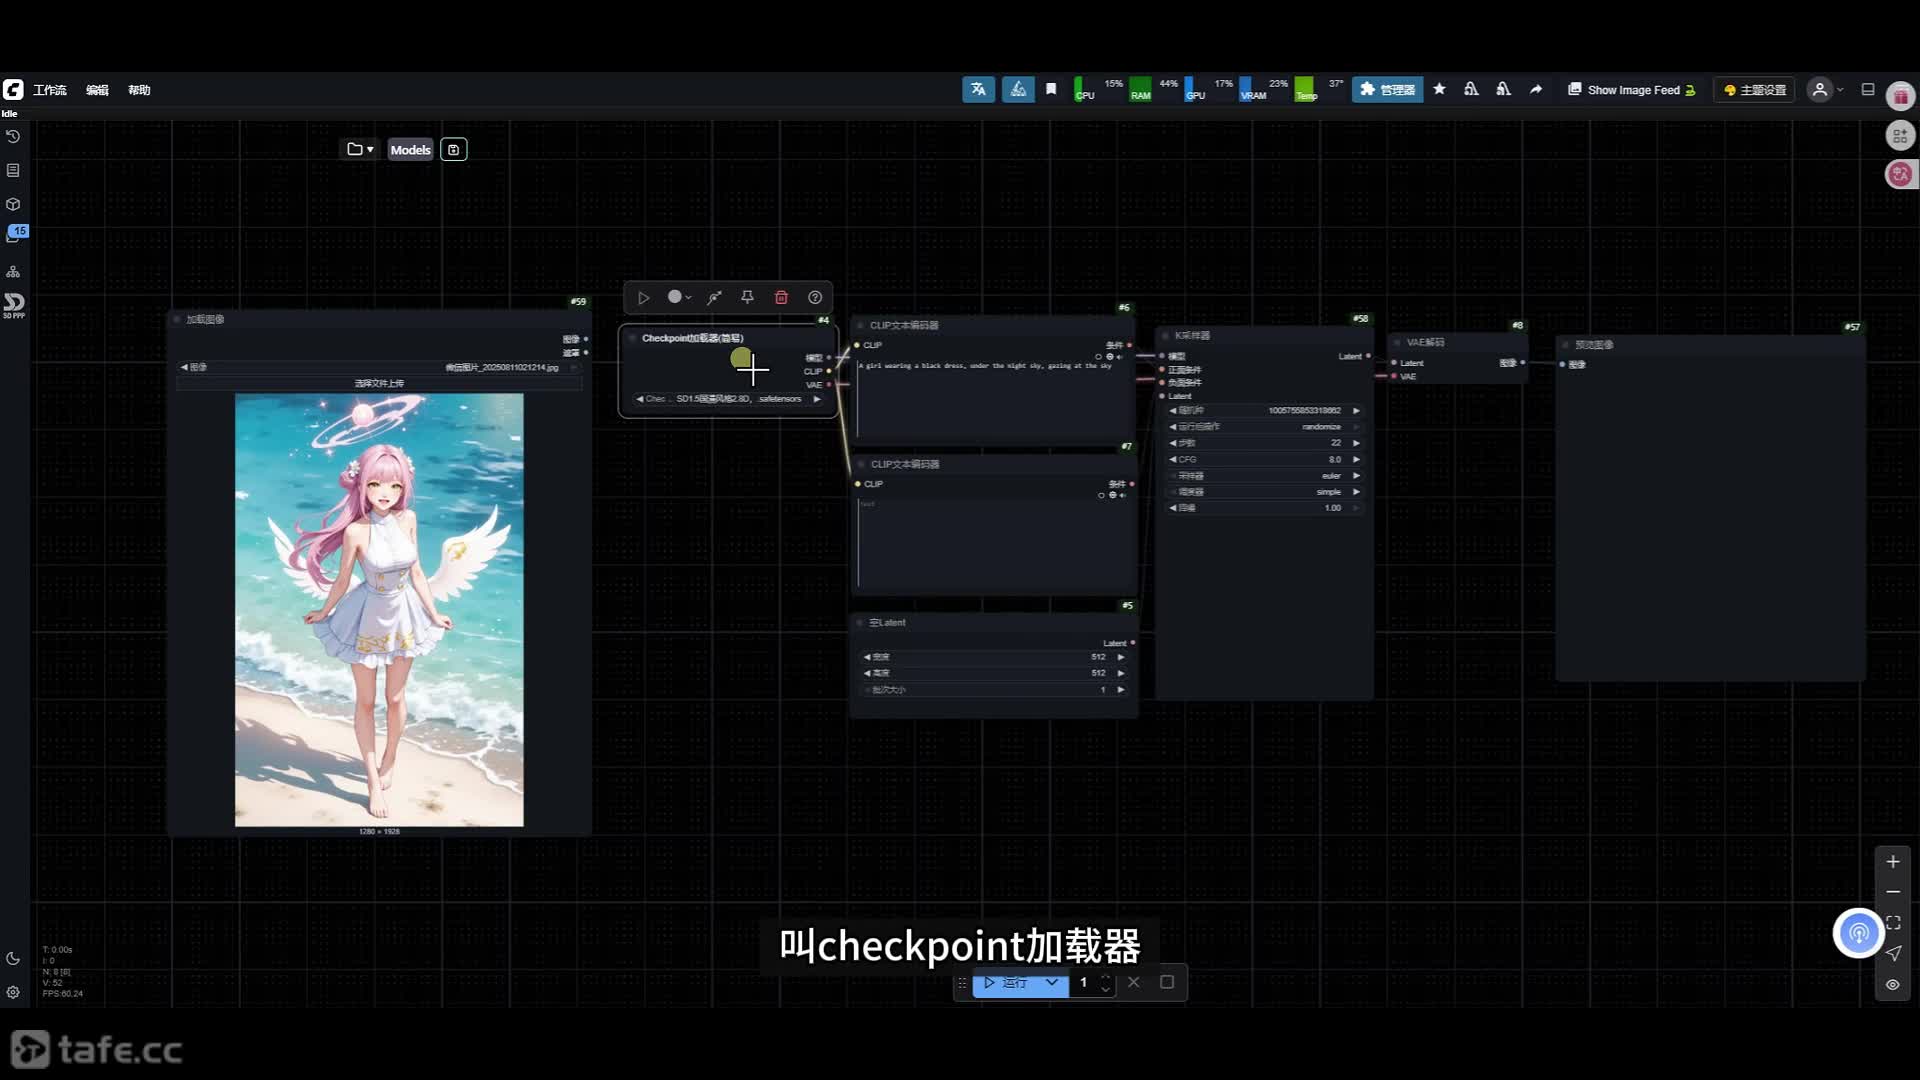Select next checkpoint model with right arrow
Image resolution: width=1920 pixels, height=1080 pixels.
pos(817,399)
